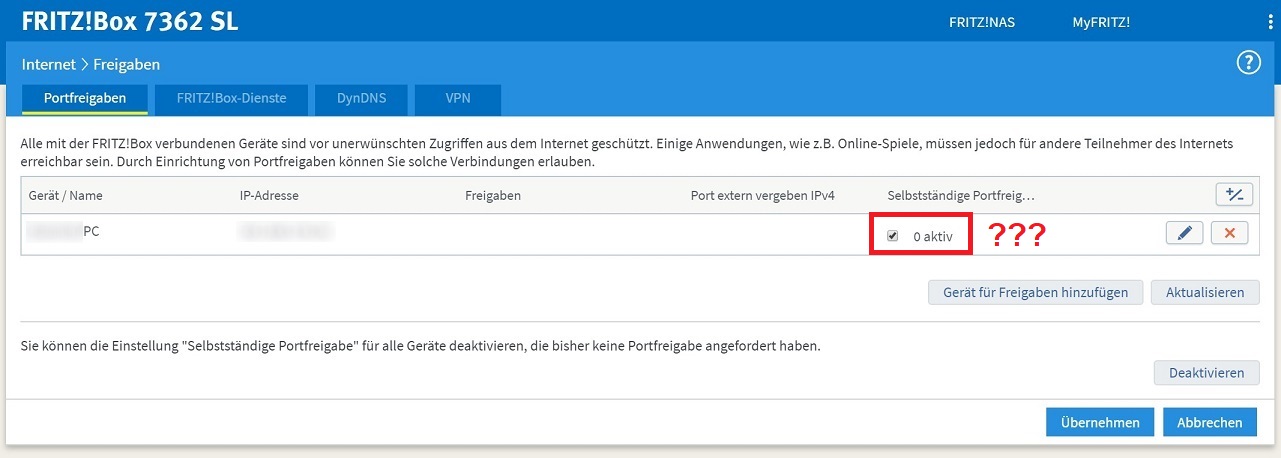The height and width of the screenshot is (458, 1281).
Task: Click the 'Gerät / Name' column header
Action: [x=65, y=195]
